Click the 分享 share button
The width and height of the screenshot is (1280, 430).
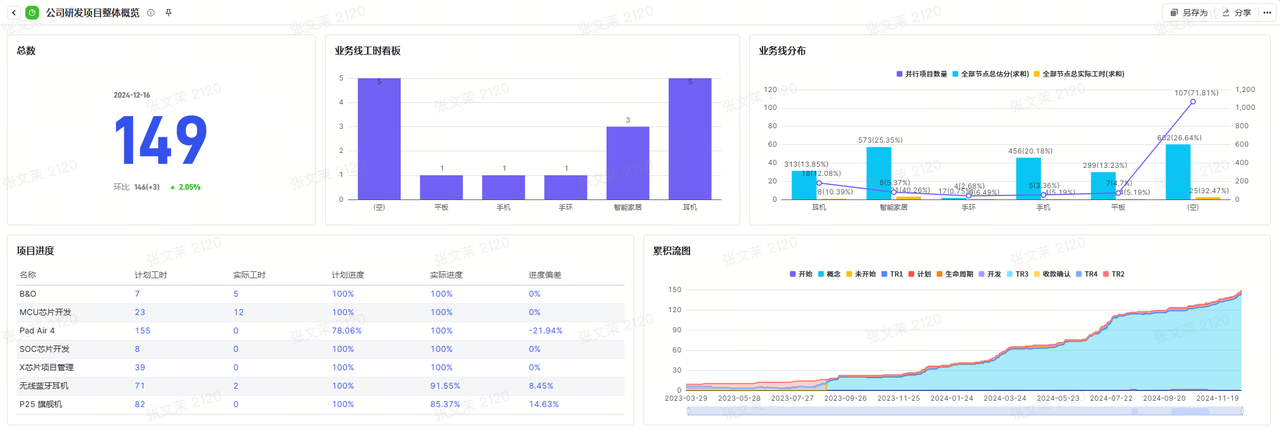tap(1236, 13)
